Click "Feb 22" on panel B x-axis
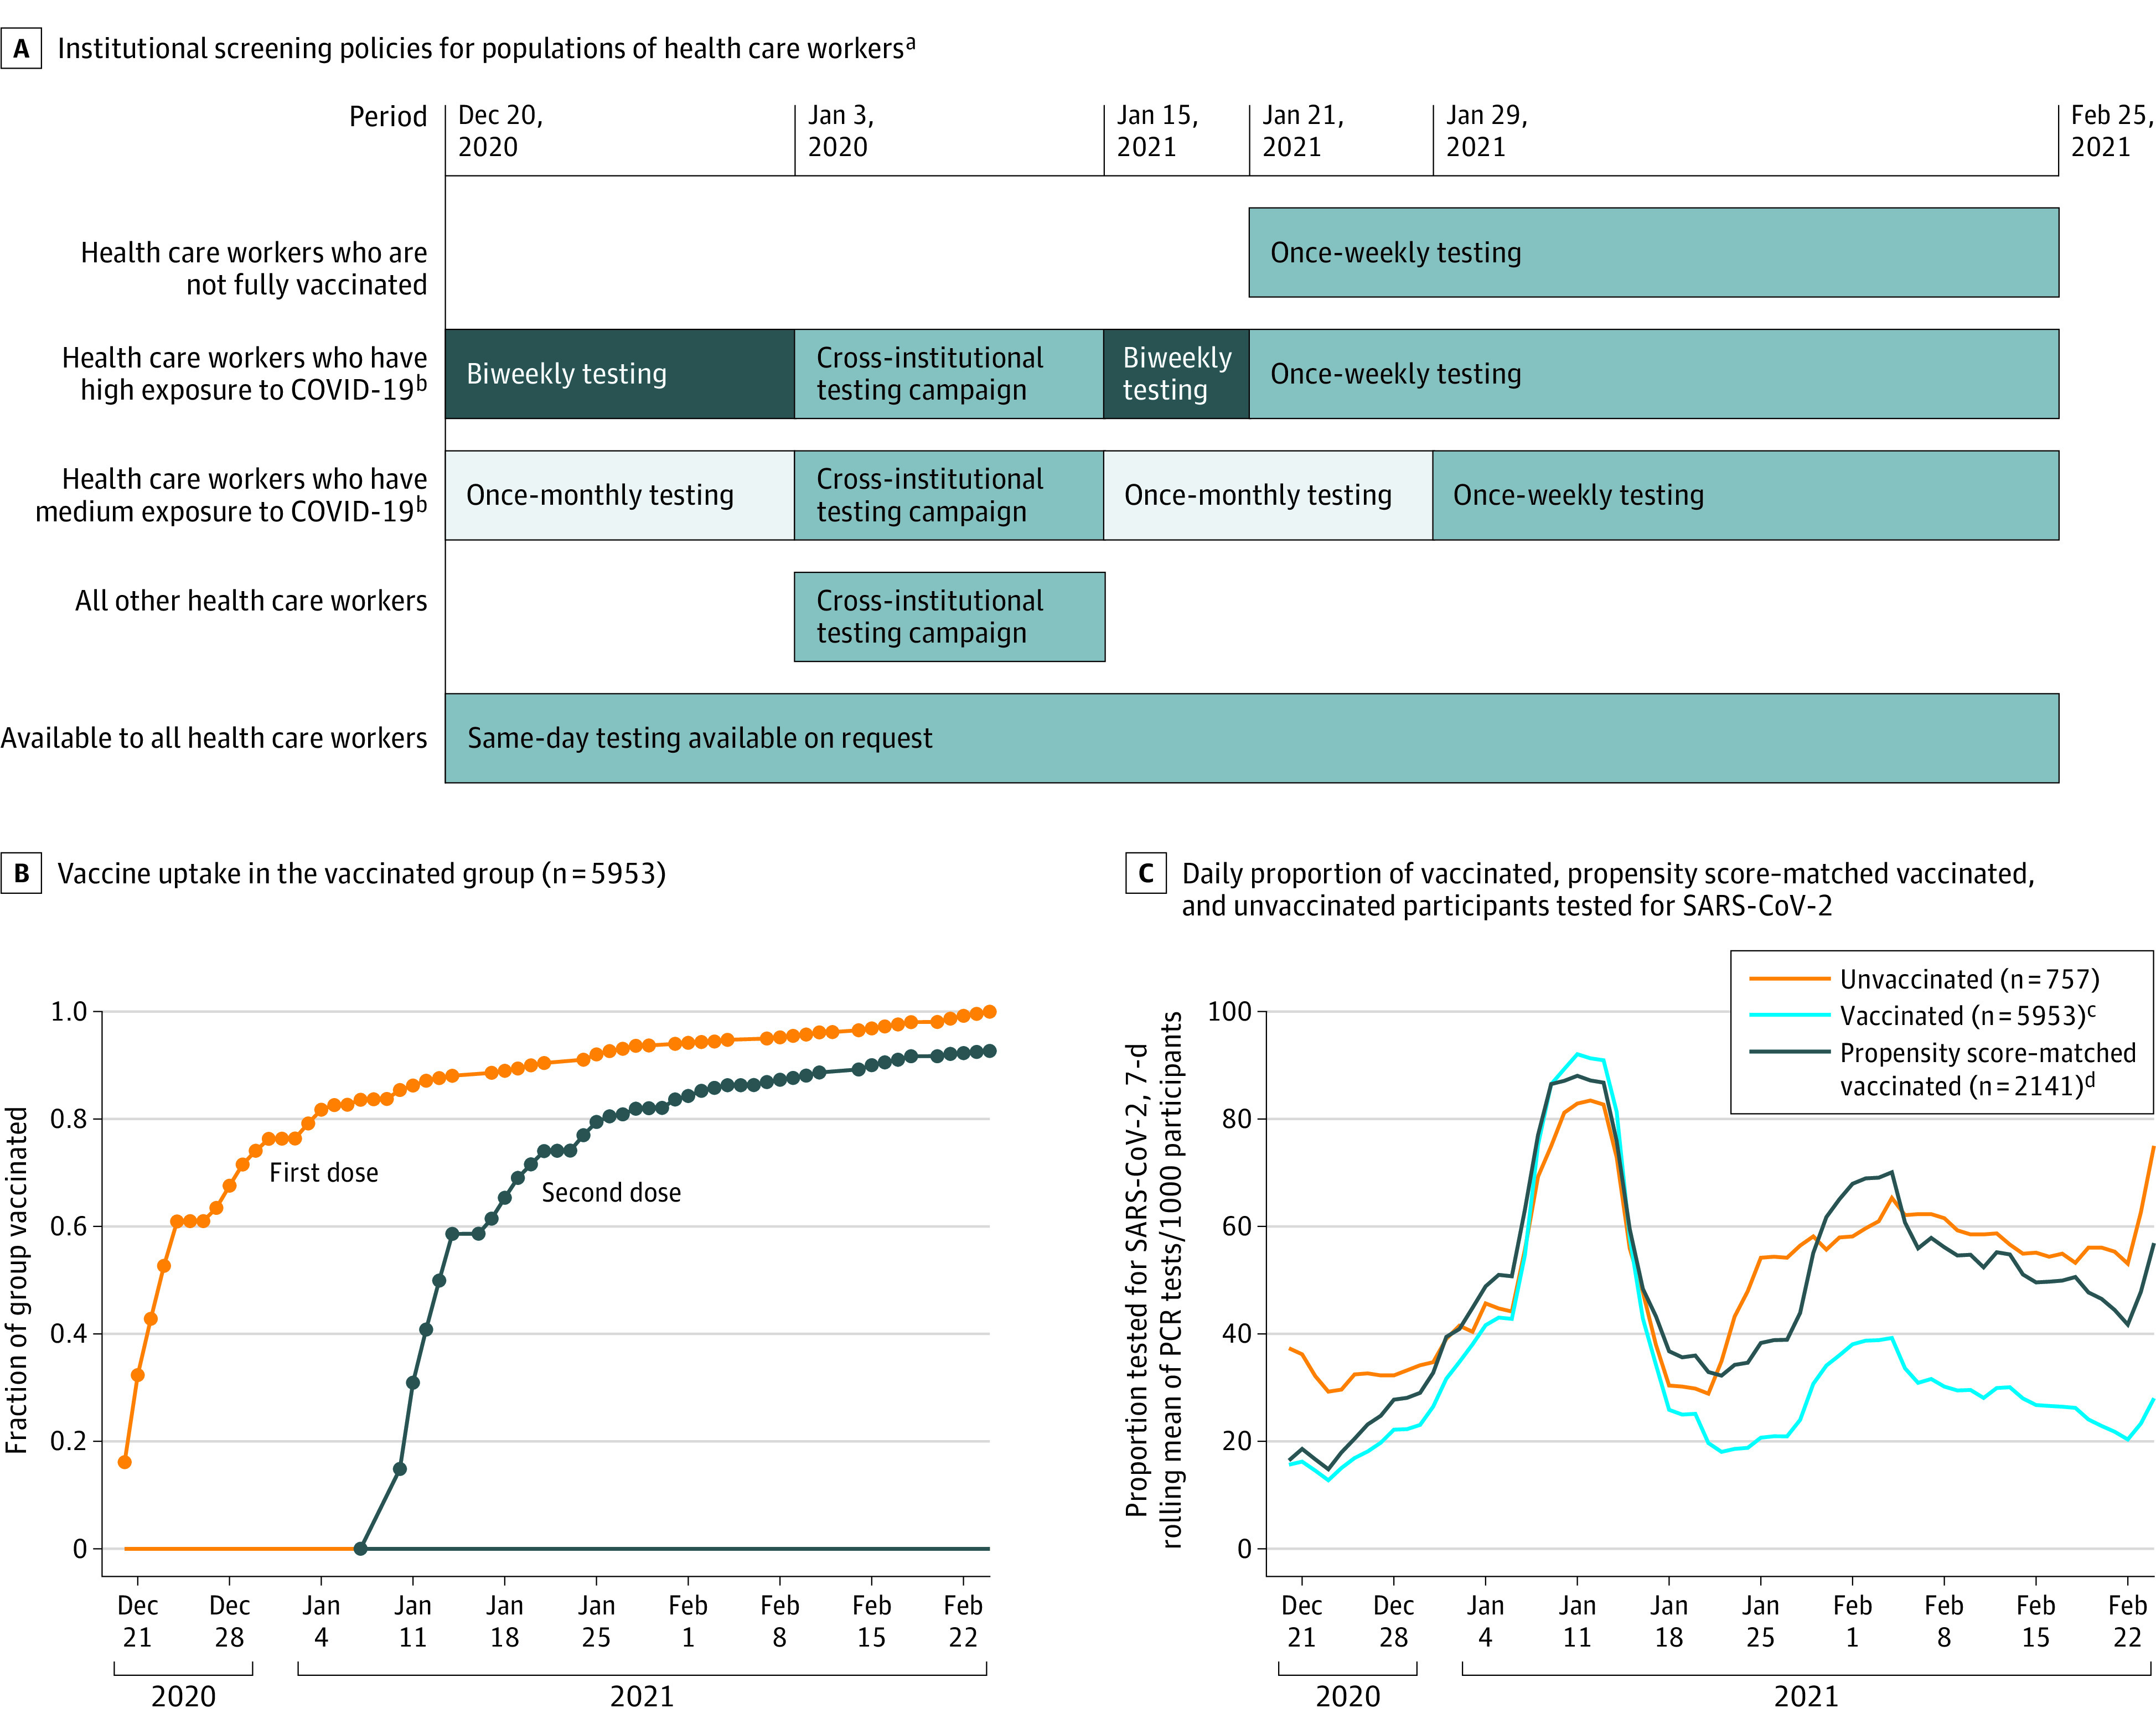 [x=963, y=1621]
